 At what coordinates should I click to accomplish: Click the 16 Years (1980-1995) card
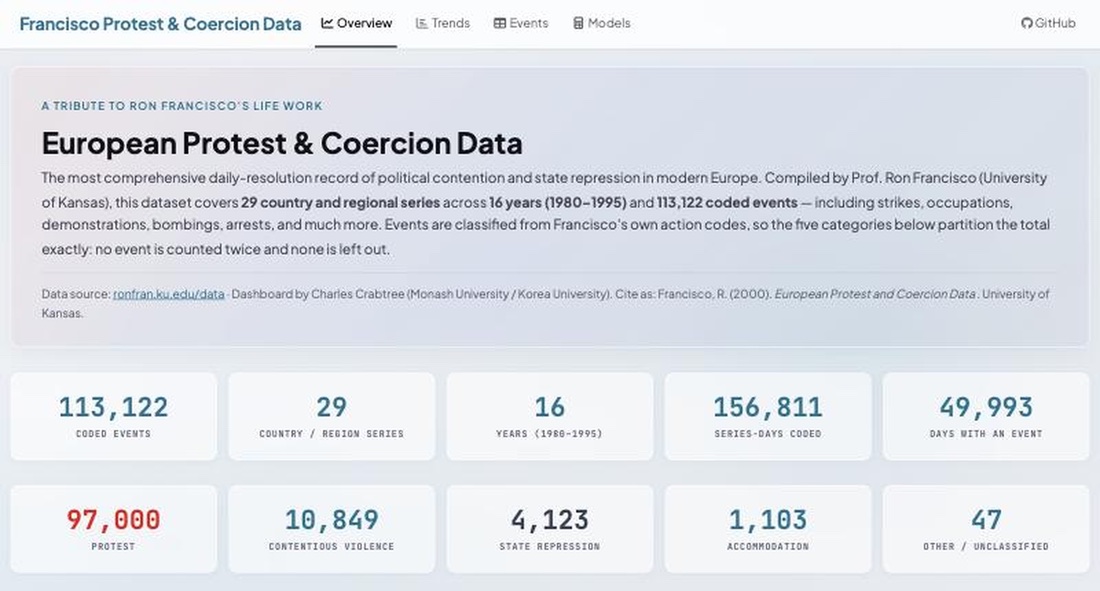tap(550, 416)
